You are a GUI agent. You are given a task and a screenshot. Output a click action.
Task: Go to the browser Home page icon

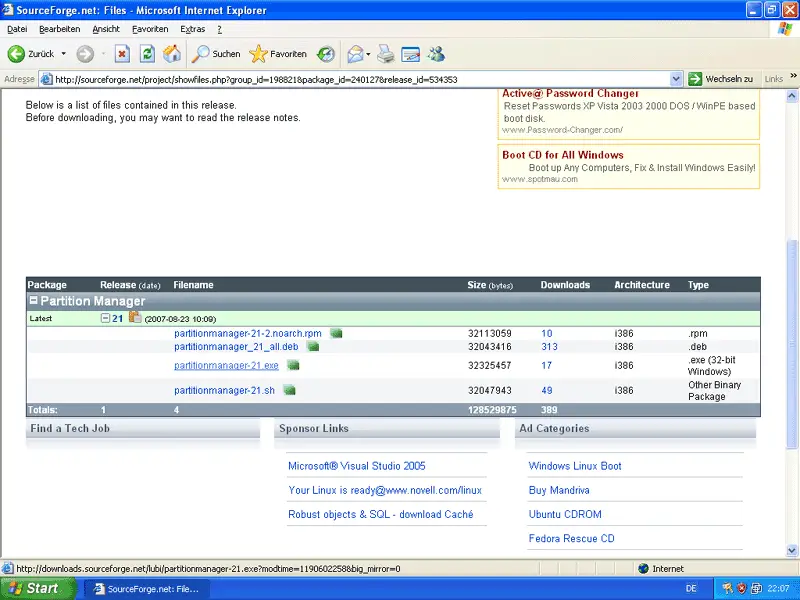(x=172, y=54)
